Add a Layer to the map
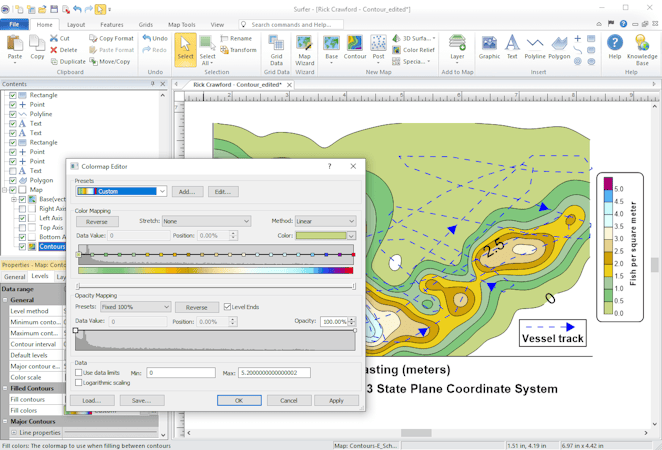This screenshot has width=662, height=450. coord(457,49)
